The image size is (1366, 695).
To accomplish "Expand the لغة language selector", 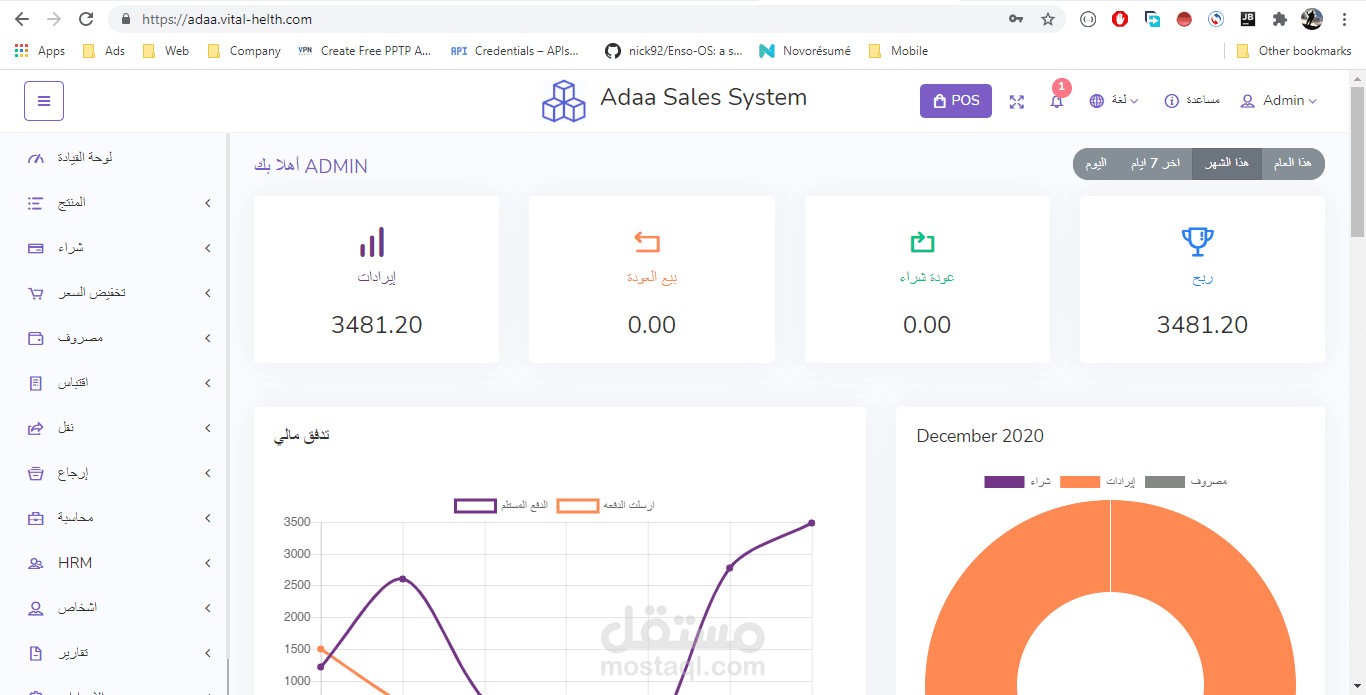I will click(1113, 100).
